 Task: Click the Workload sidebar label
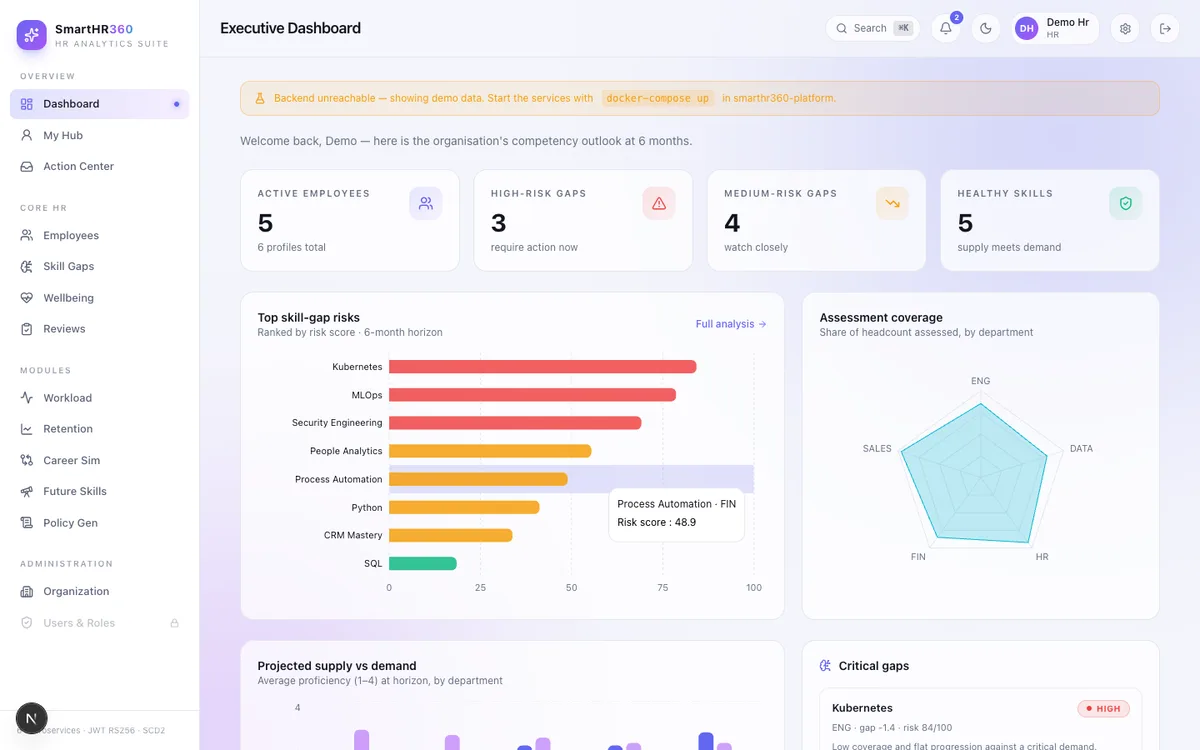point(67,398)
